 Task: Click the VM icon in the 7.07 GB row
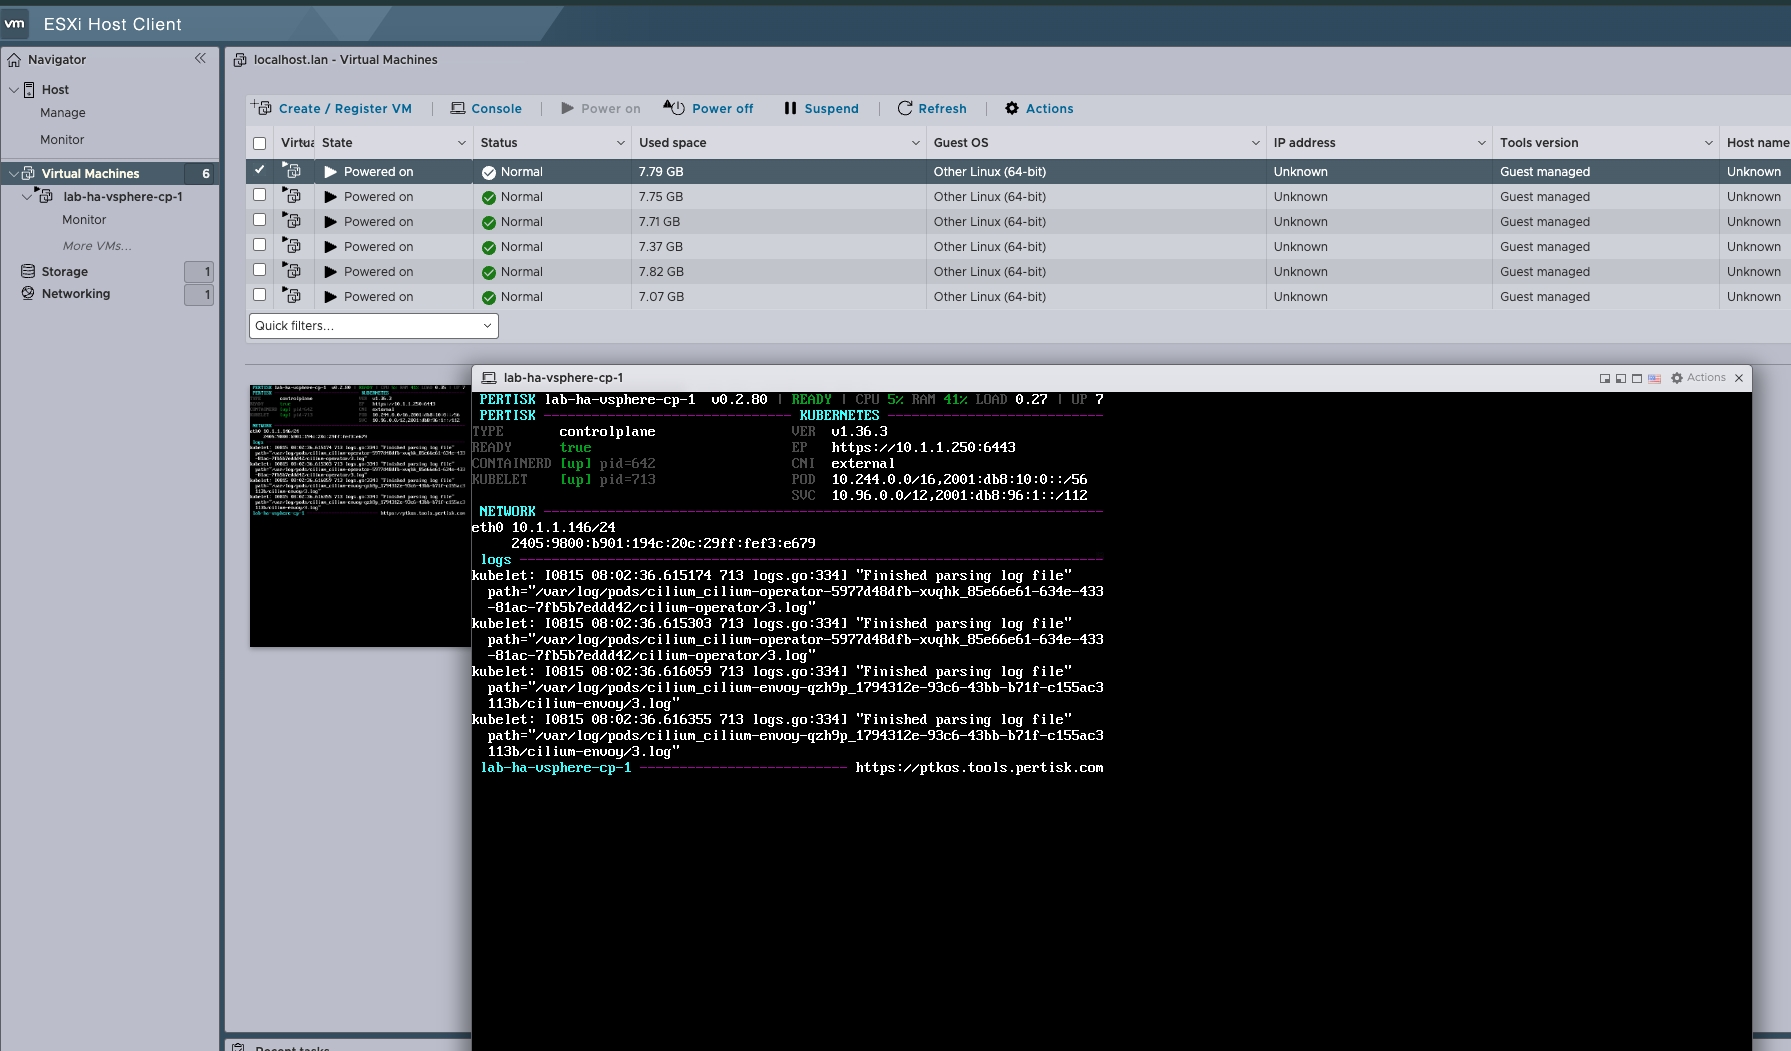(292, 296)
